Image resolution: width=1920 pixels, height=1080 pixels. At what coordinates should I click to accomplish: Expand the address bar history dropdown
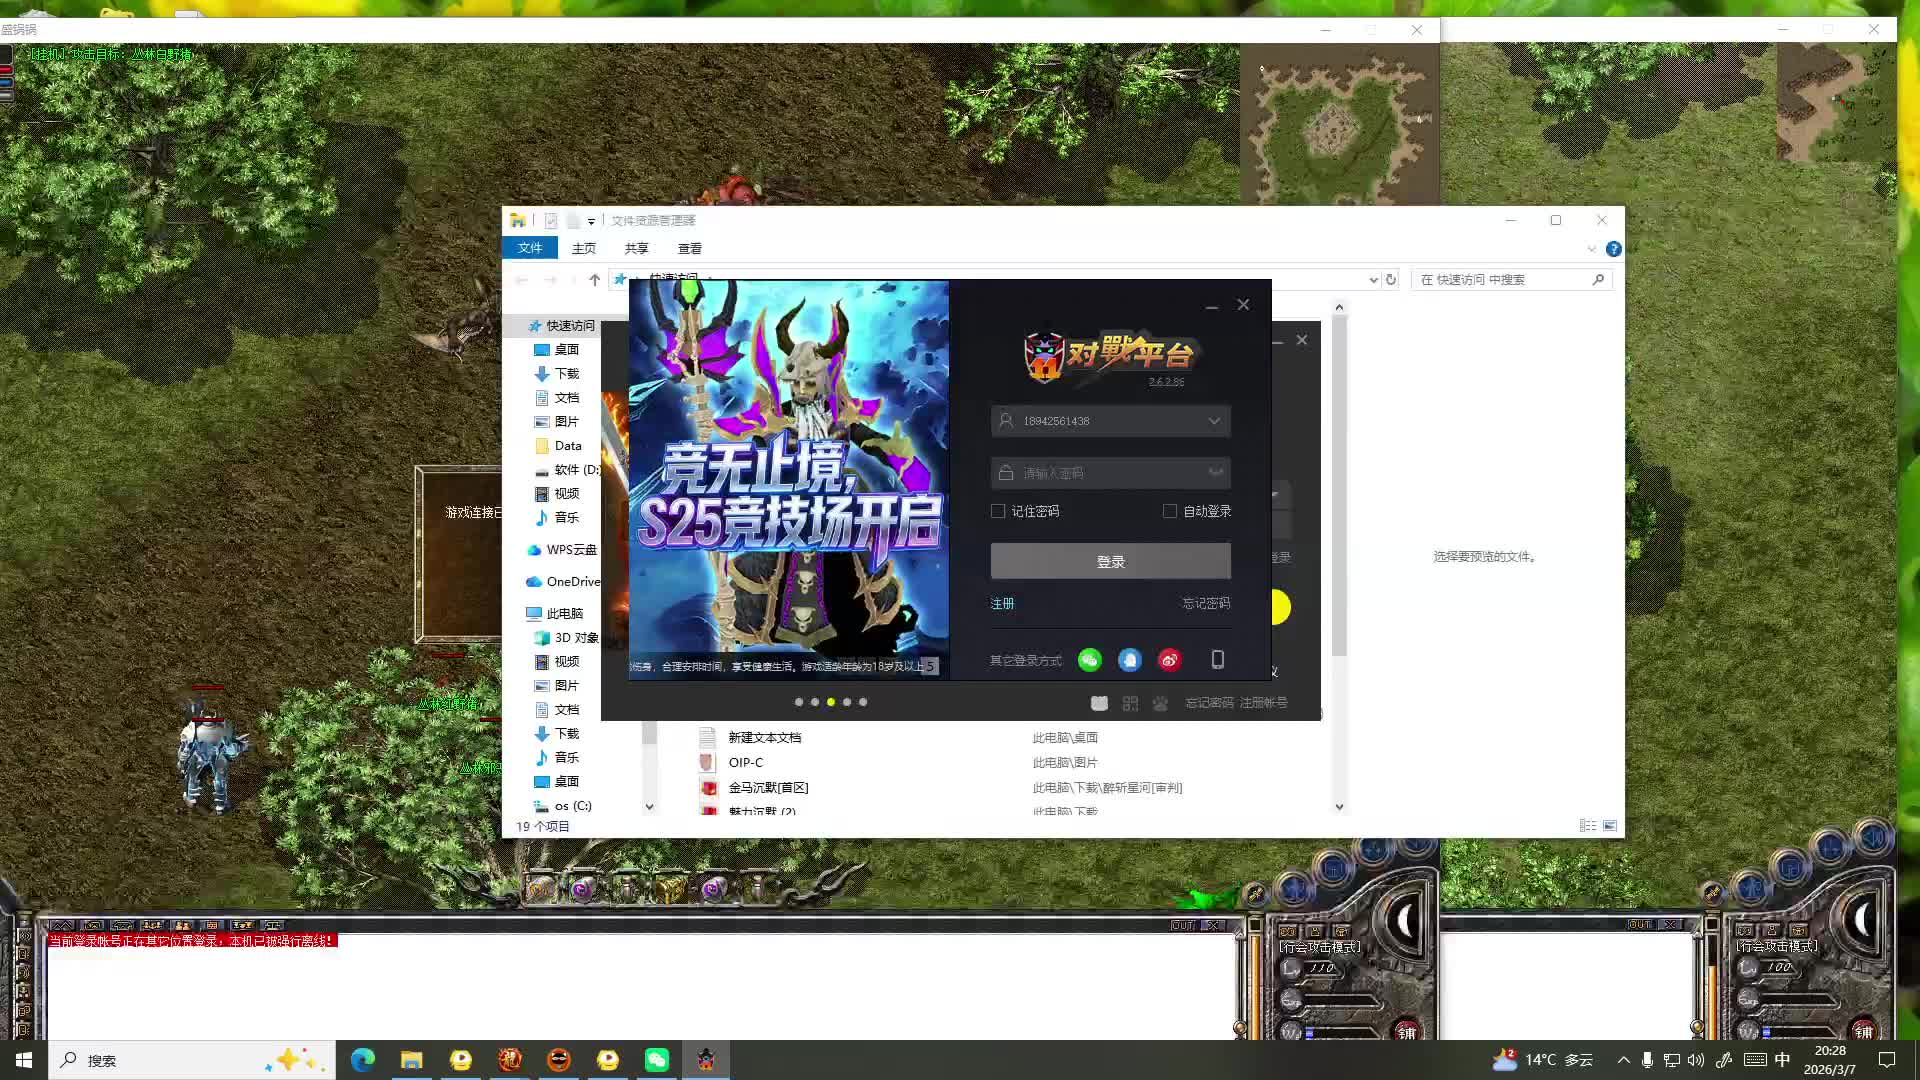1373,280
